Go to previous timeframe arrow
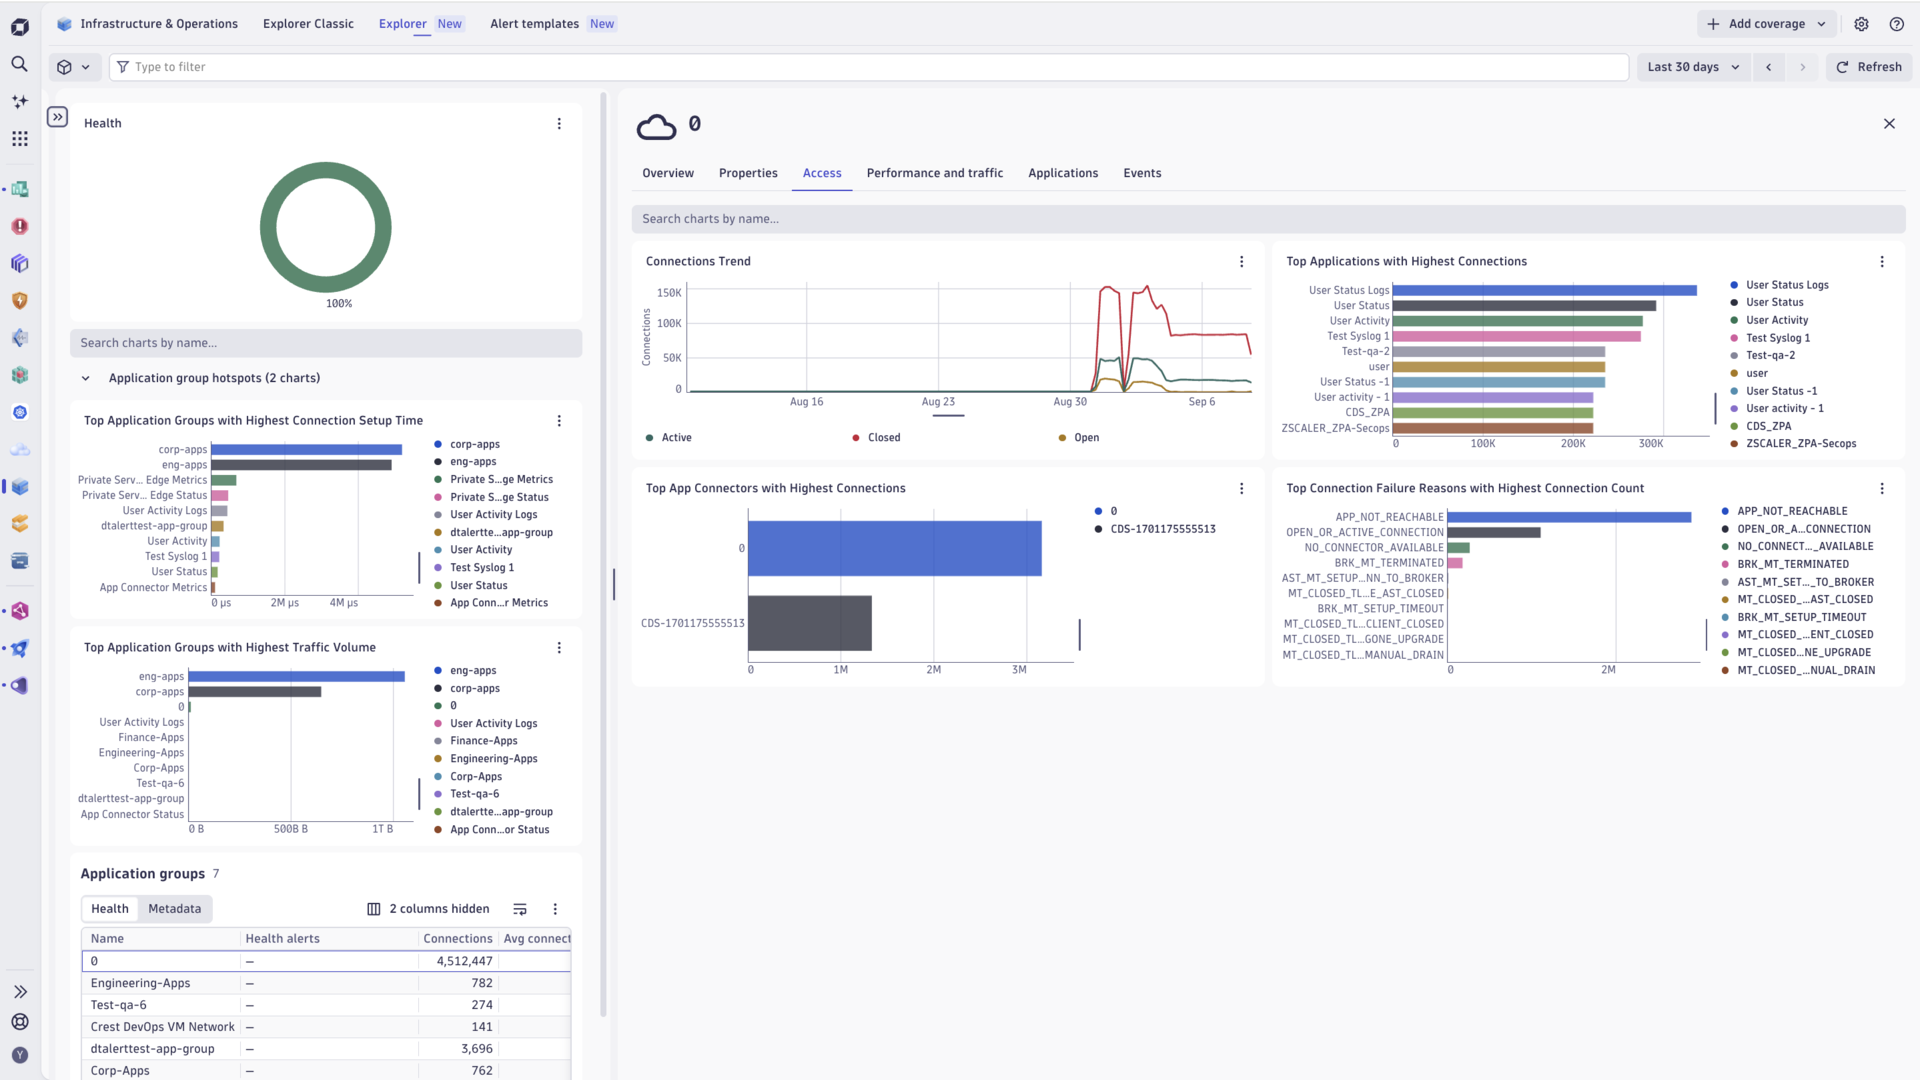Screen dimensions: 1920x1080 [1769, 67]
